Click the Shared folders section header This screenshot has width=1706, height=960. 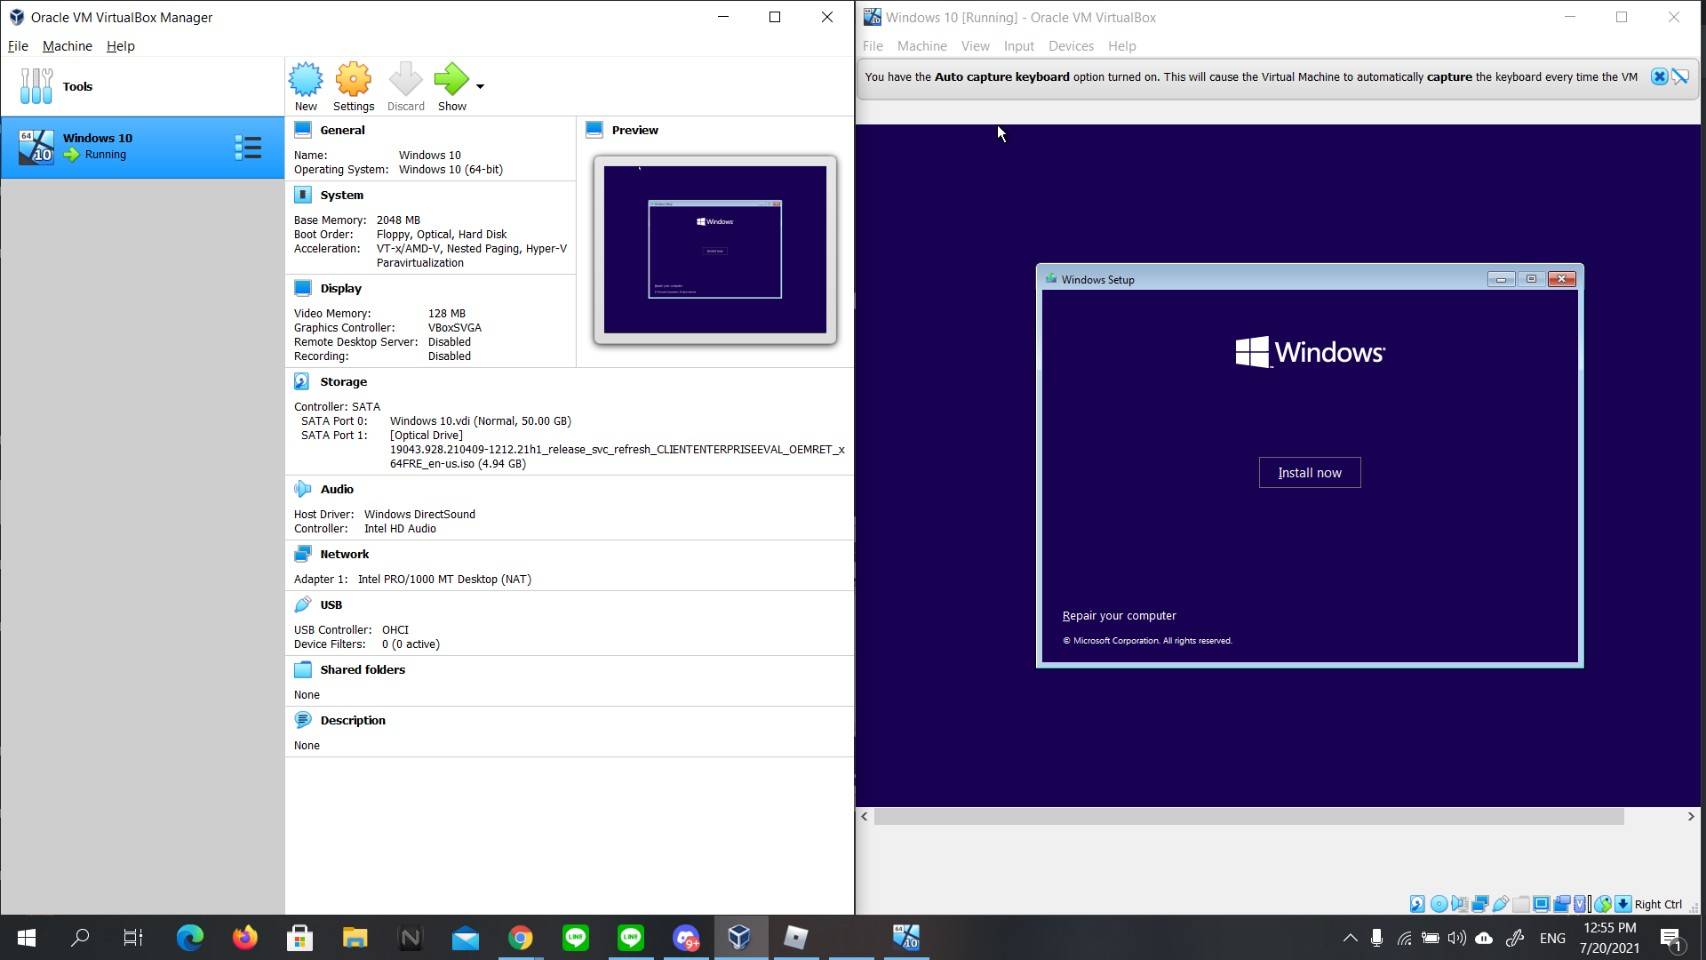pyautogui.click(x=363, y=670)
